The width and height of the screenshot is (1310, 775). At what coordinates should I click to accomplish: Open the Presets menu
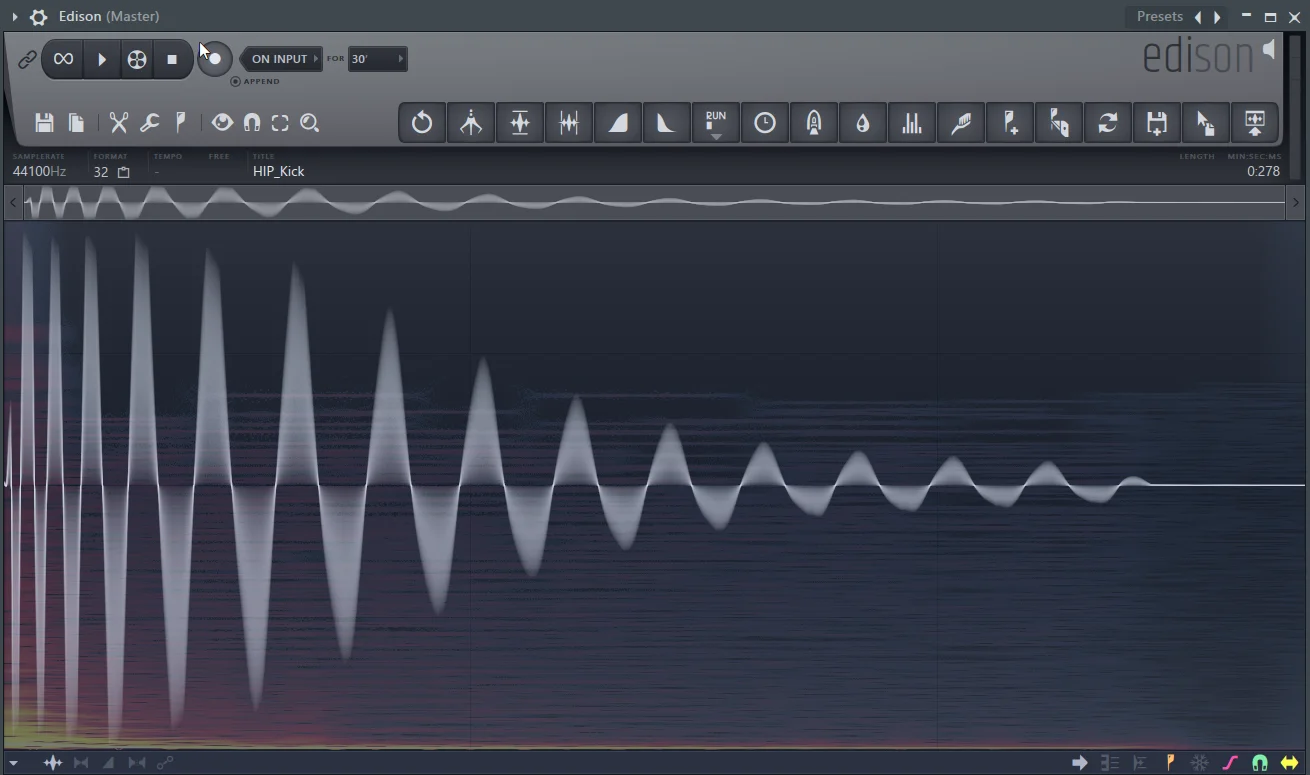pos(1160,16)
